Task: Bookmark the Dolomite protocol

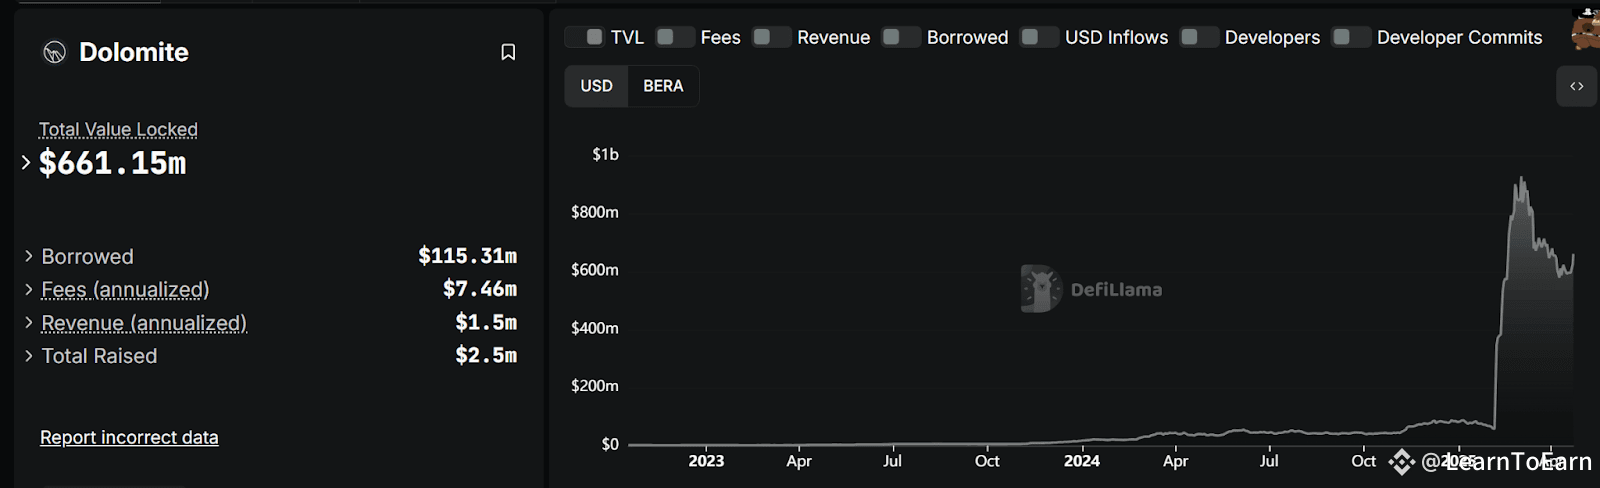Action: point(508,52)
